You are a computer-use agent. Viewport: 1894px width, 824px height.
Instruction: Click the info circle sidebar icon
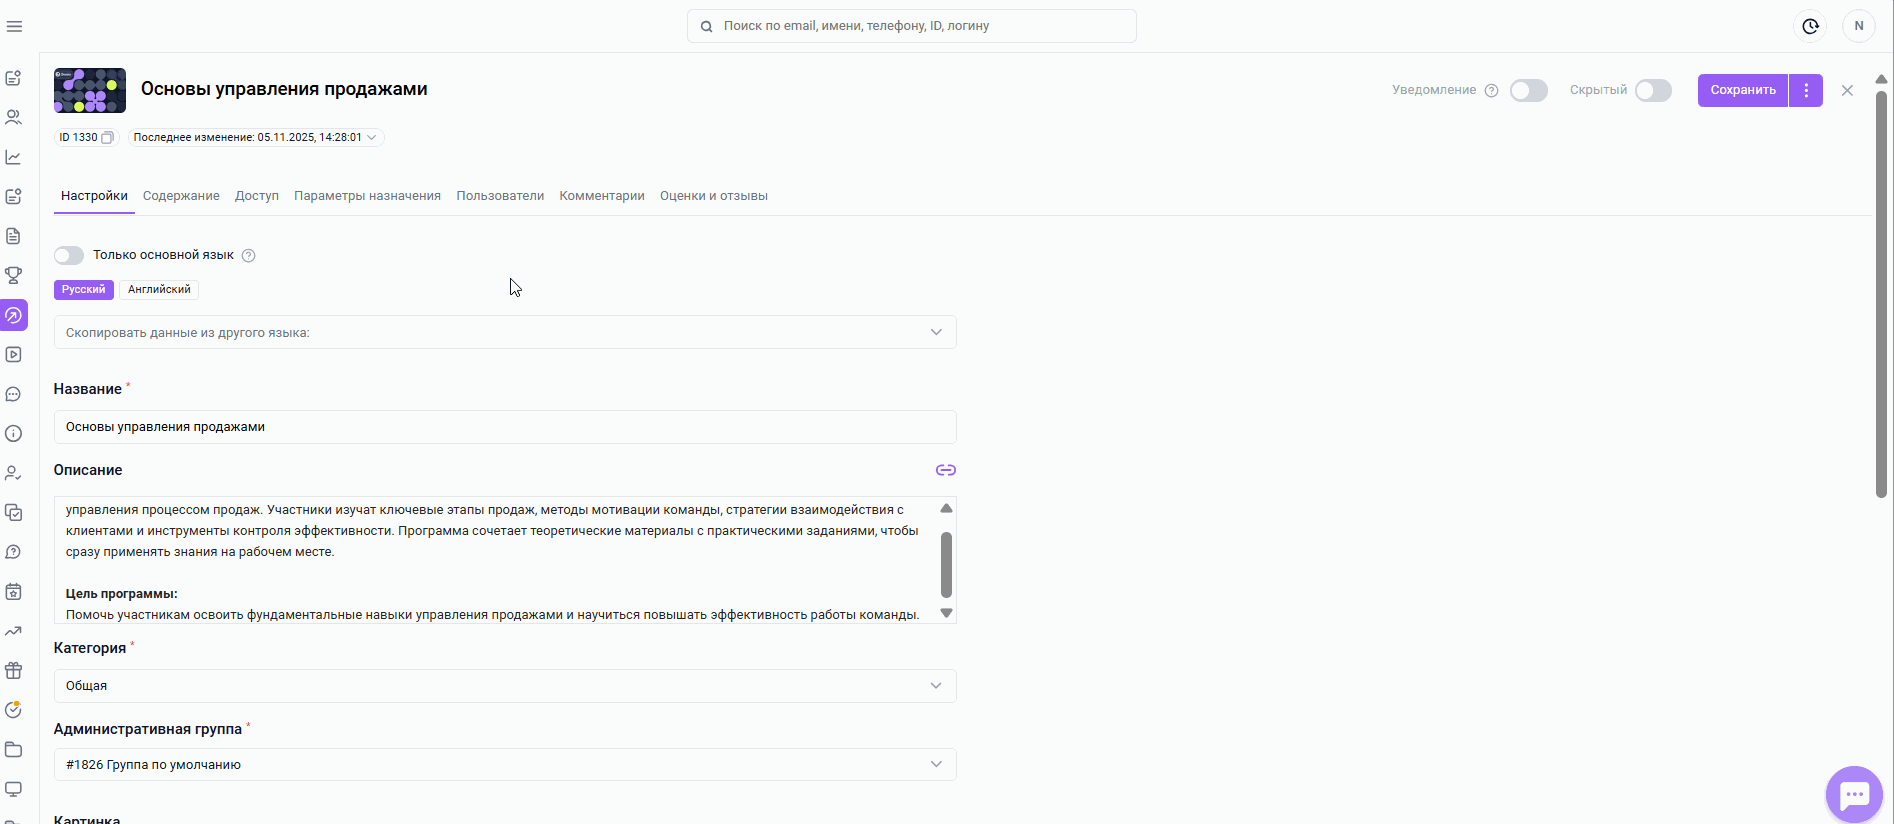pyautogui.click(x=14, y=434)
